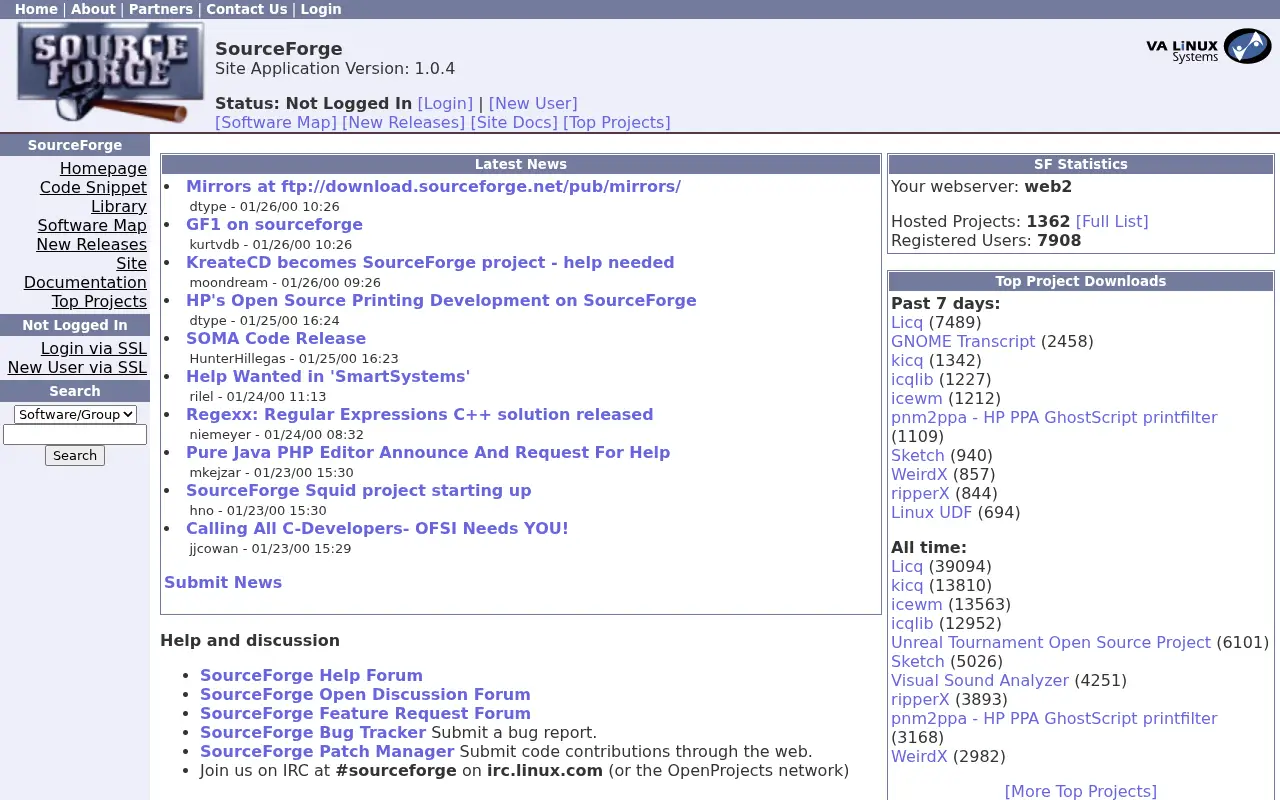Focus the sidebar search text field

75,434
